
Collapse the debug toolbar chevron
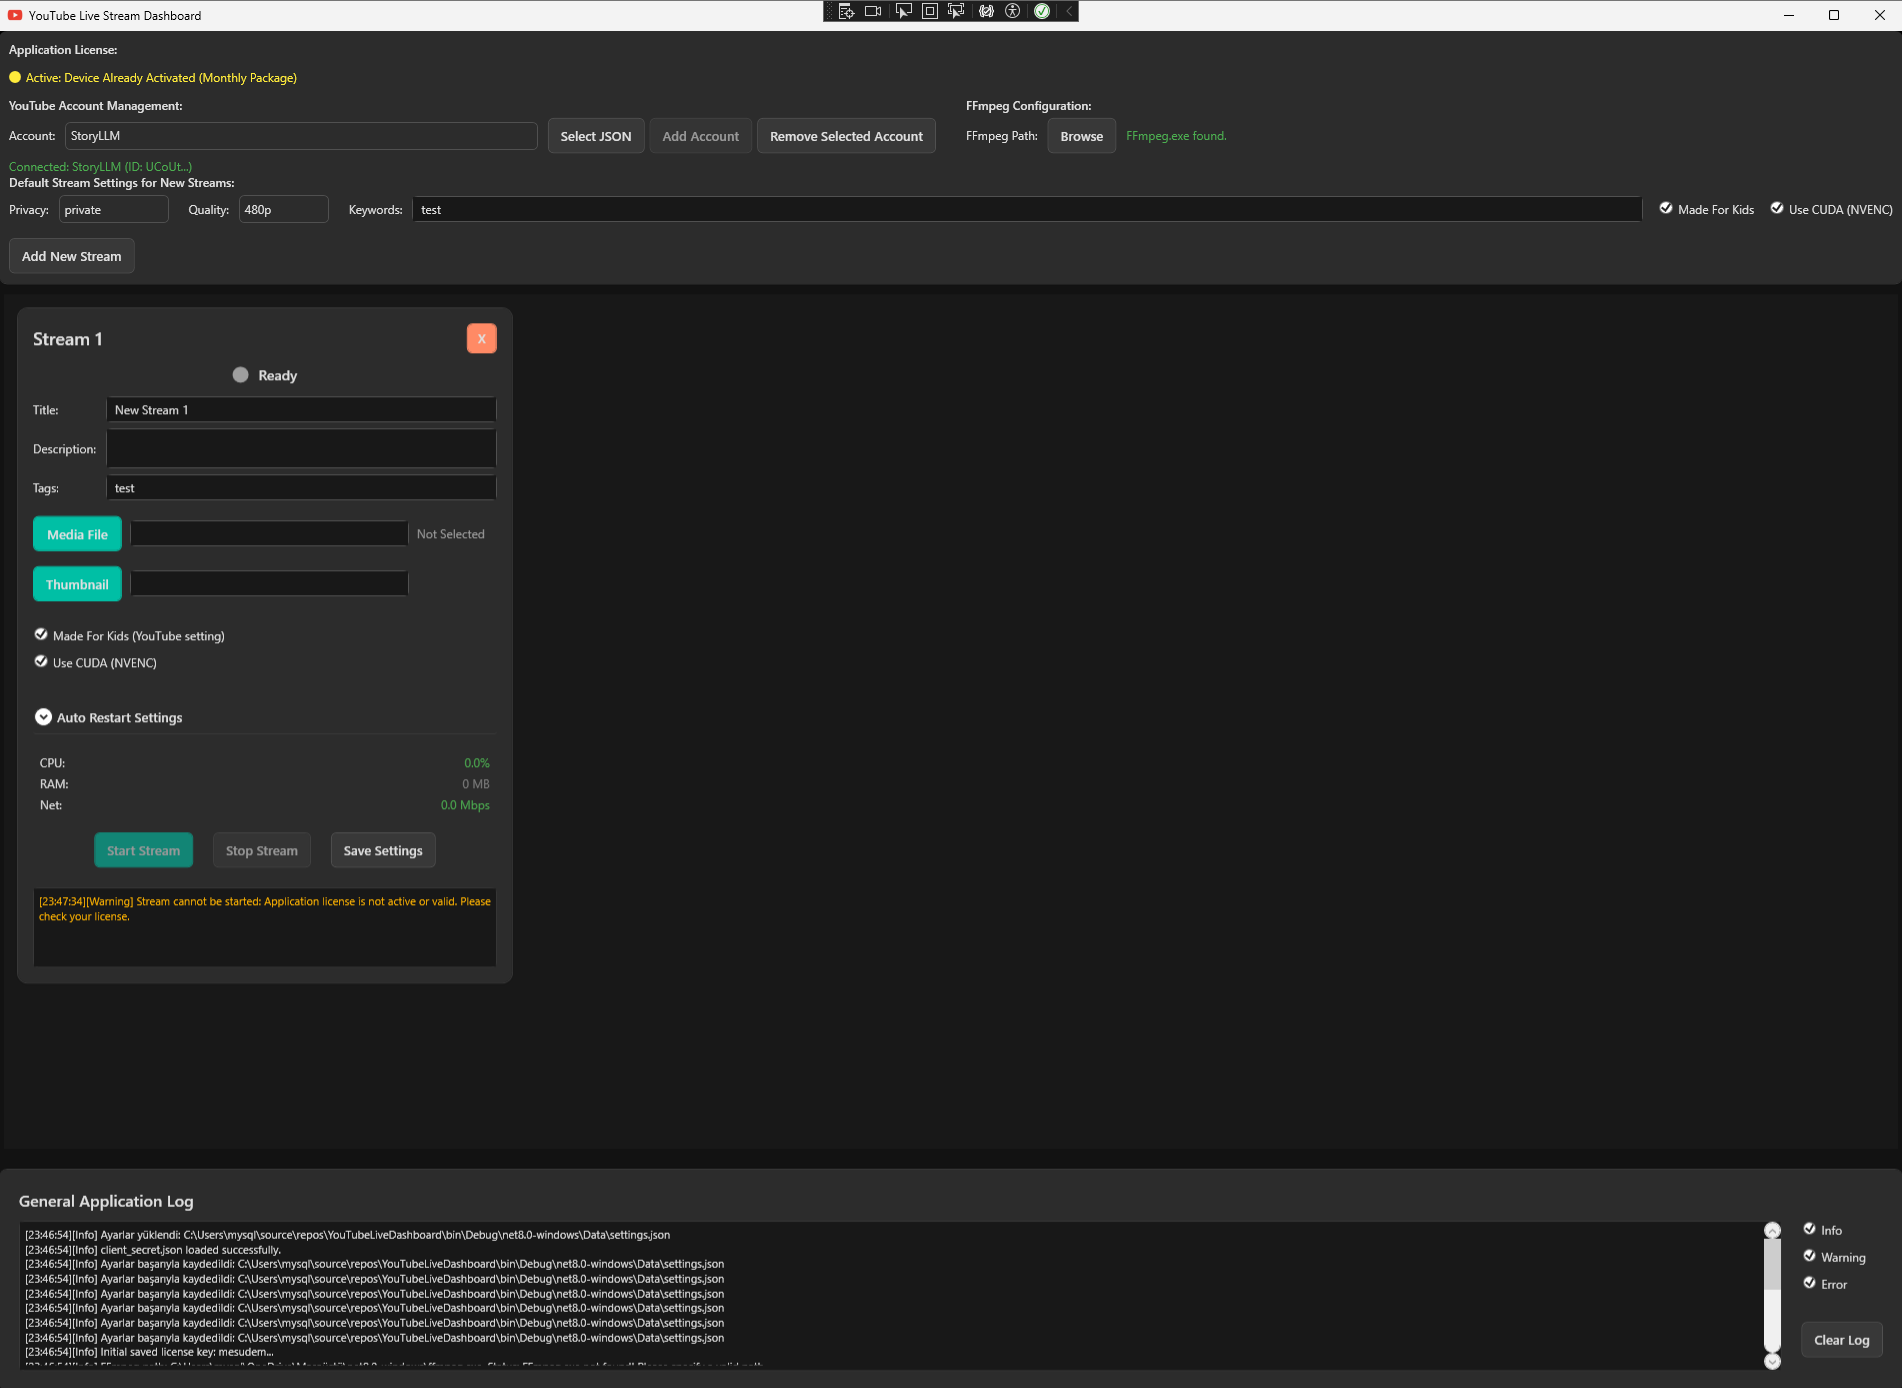tap(1069, 11)
